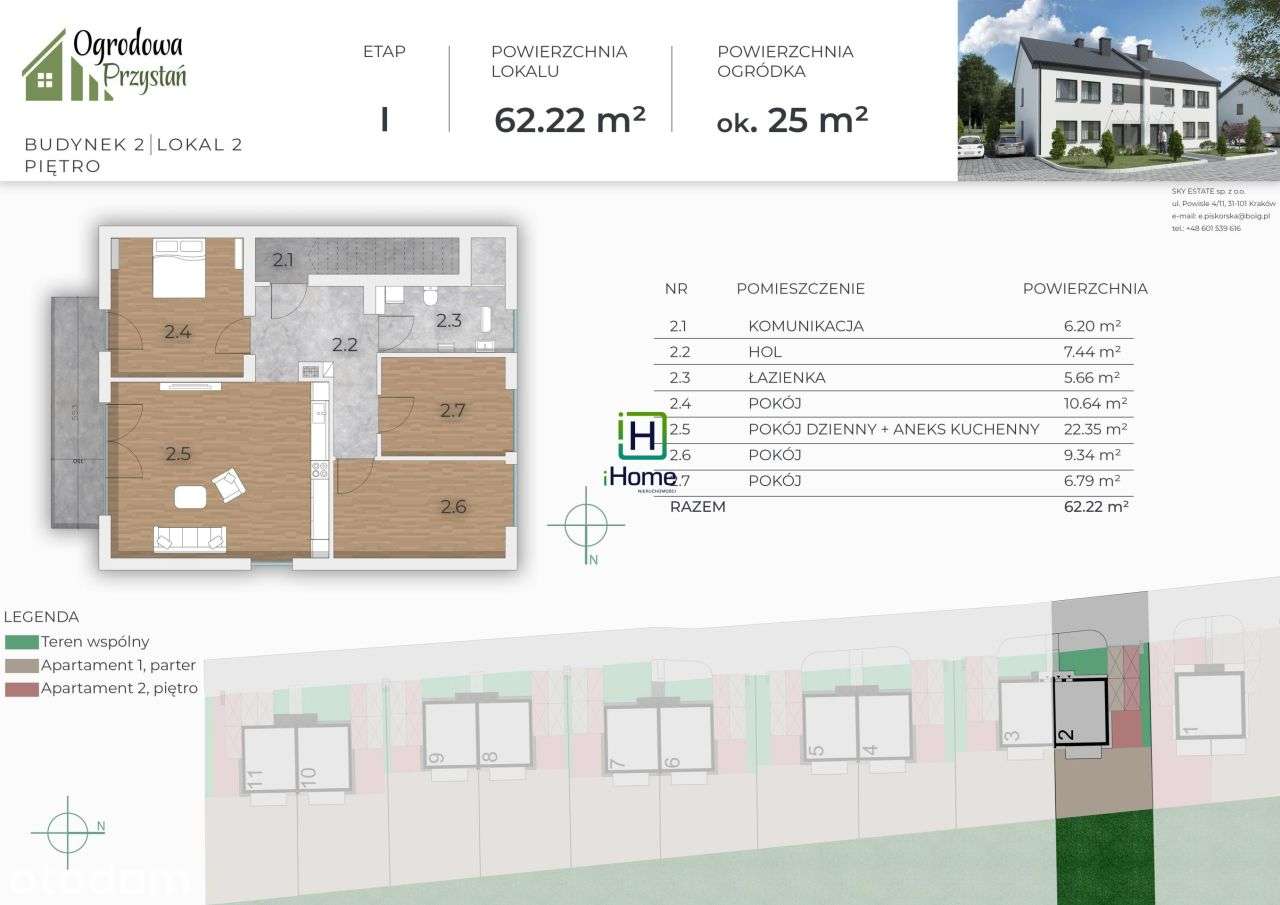Viewport: 1280px width, 905px height.
Task: Click the POMIESZCZENIE column header
Action: pos(800,289)
